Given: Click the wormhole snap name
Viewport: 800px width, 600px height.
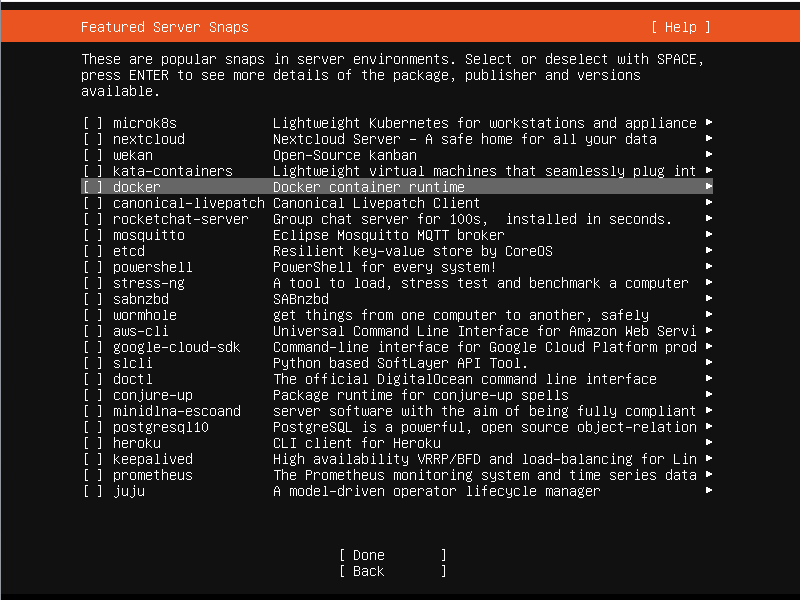Looking at the screenshot, I should tap(145, 315).
